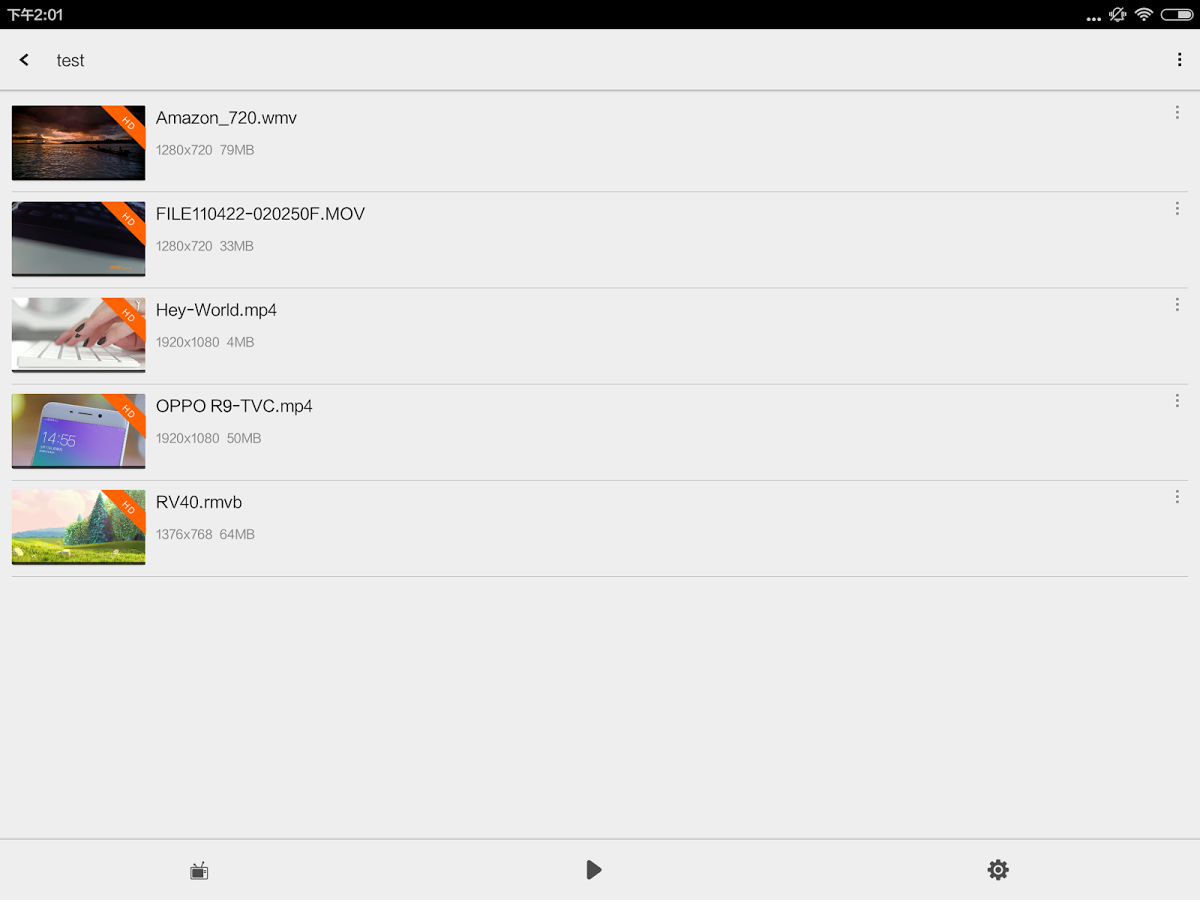Open options menu for Amazon_720.wmv
The height and width of the screenshot is (900, 1200).
[x=1177, y=113]
